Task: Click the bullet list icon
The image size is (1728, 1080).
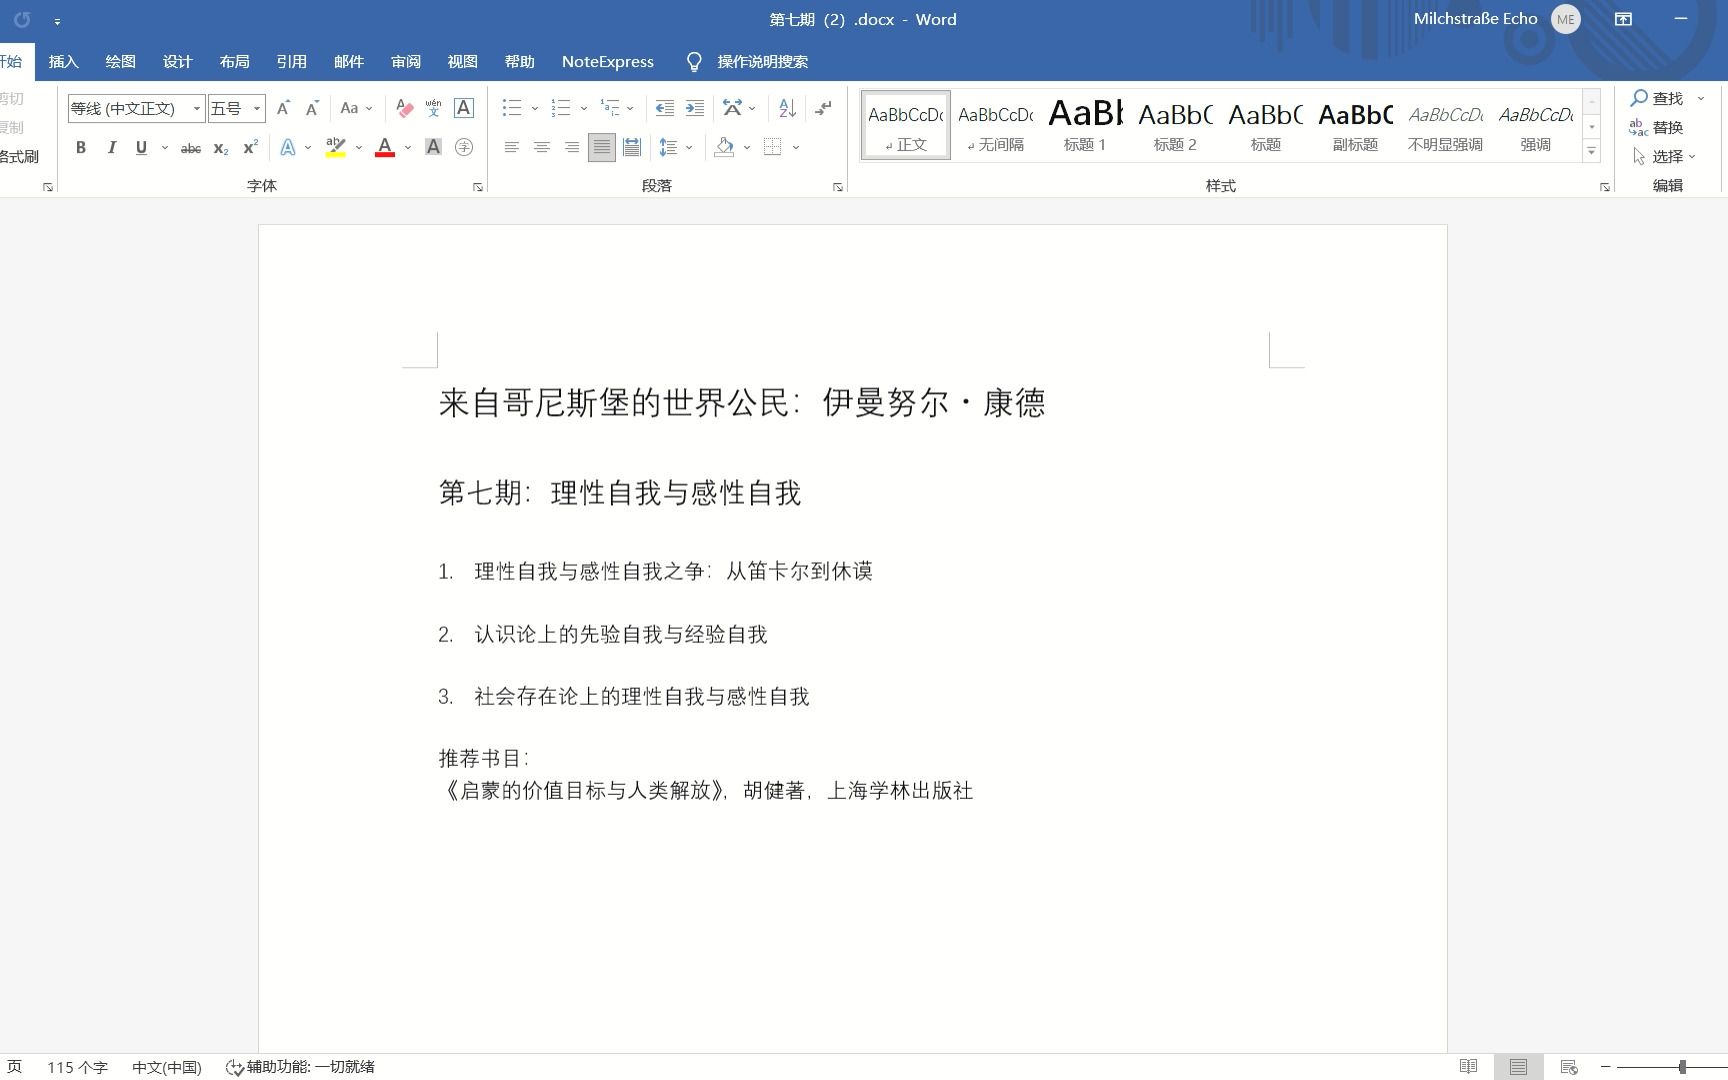Action: (512, 108)
